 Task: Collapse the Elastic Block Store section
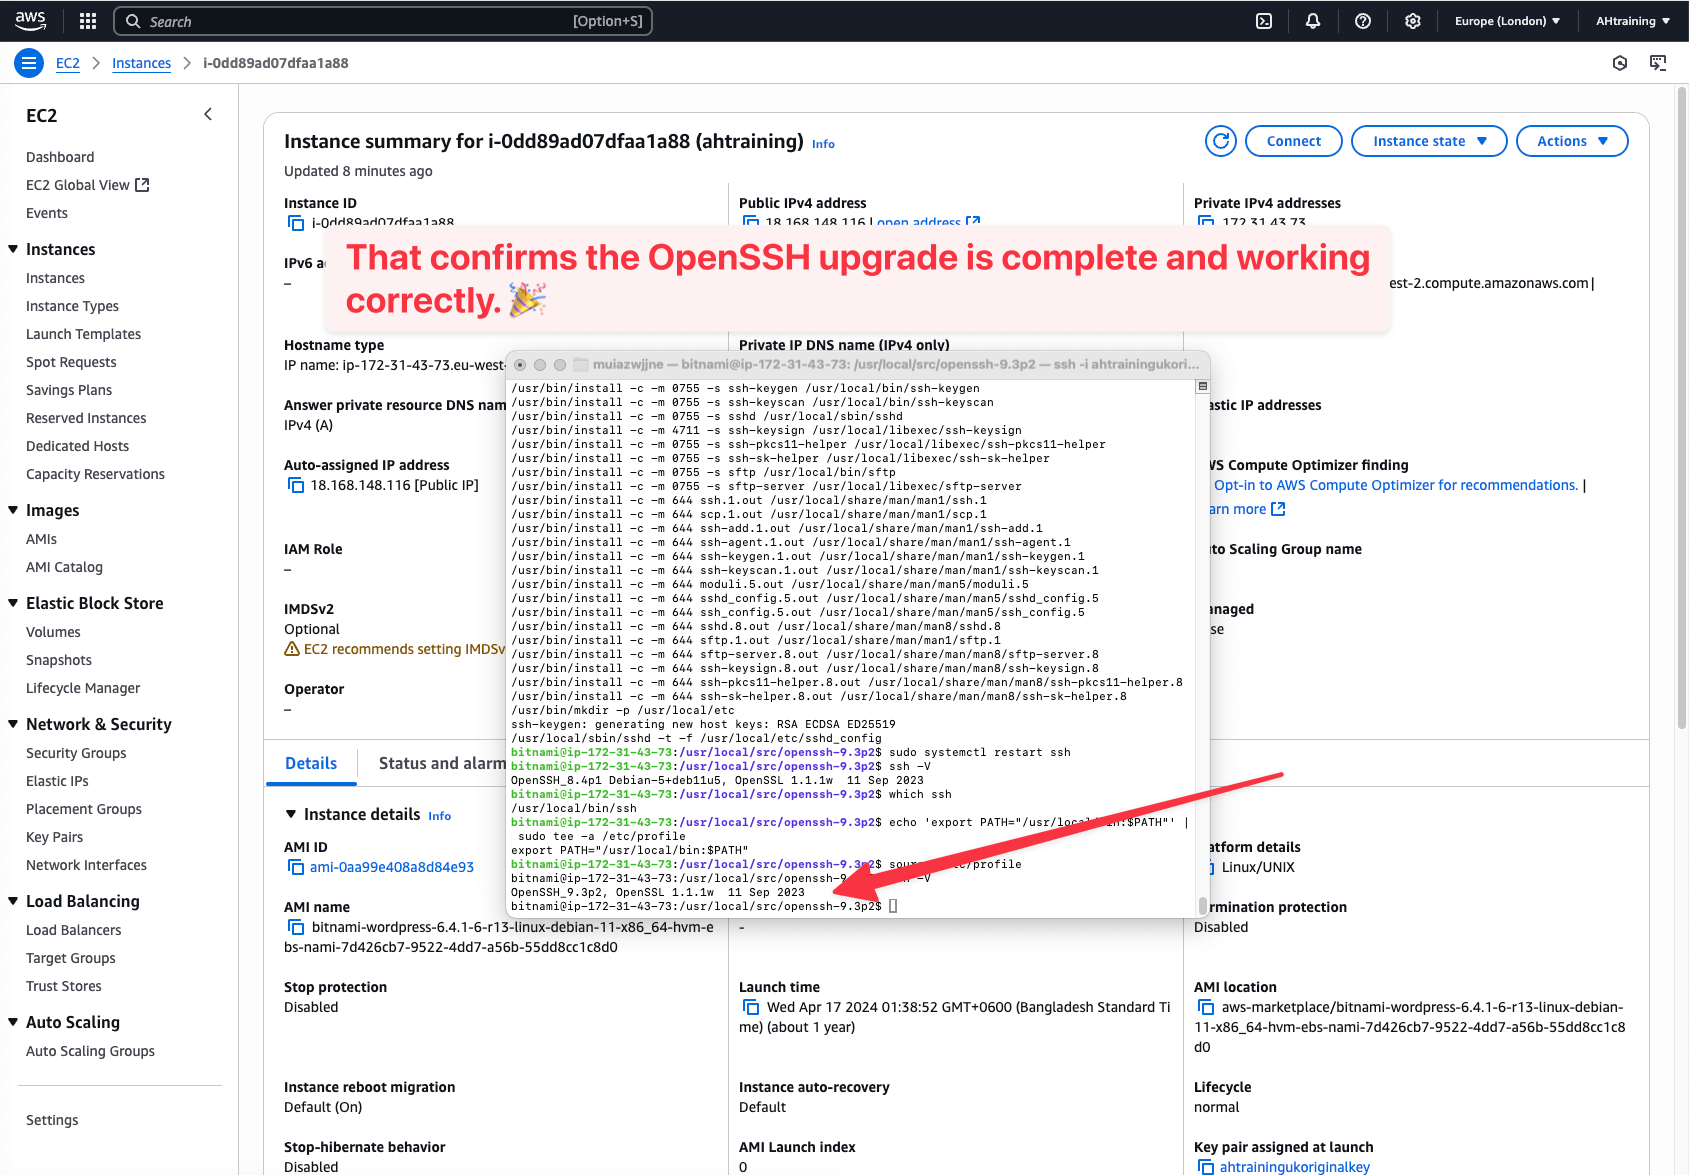point(13,603)
